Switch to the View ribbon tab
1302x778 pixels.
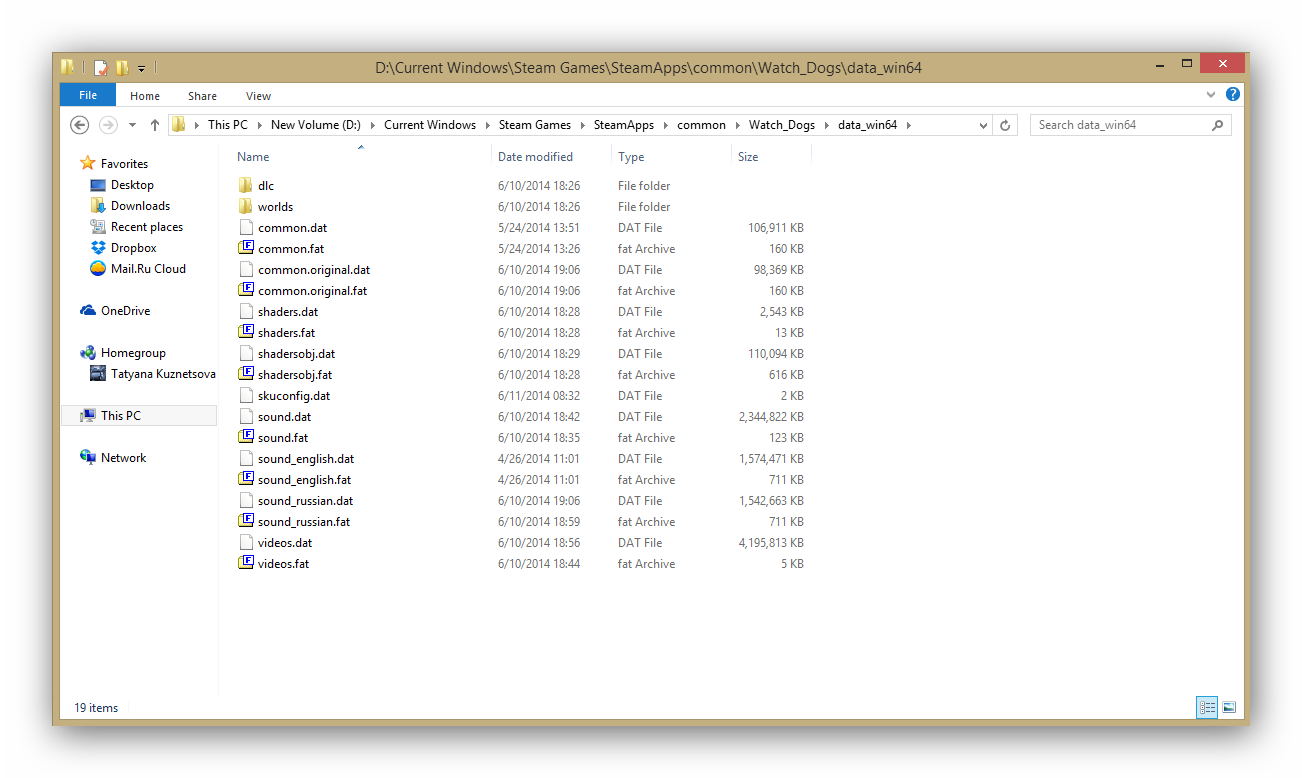[258, 96]
